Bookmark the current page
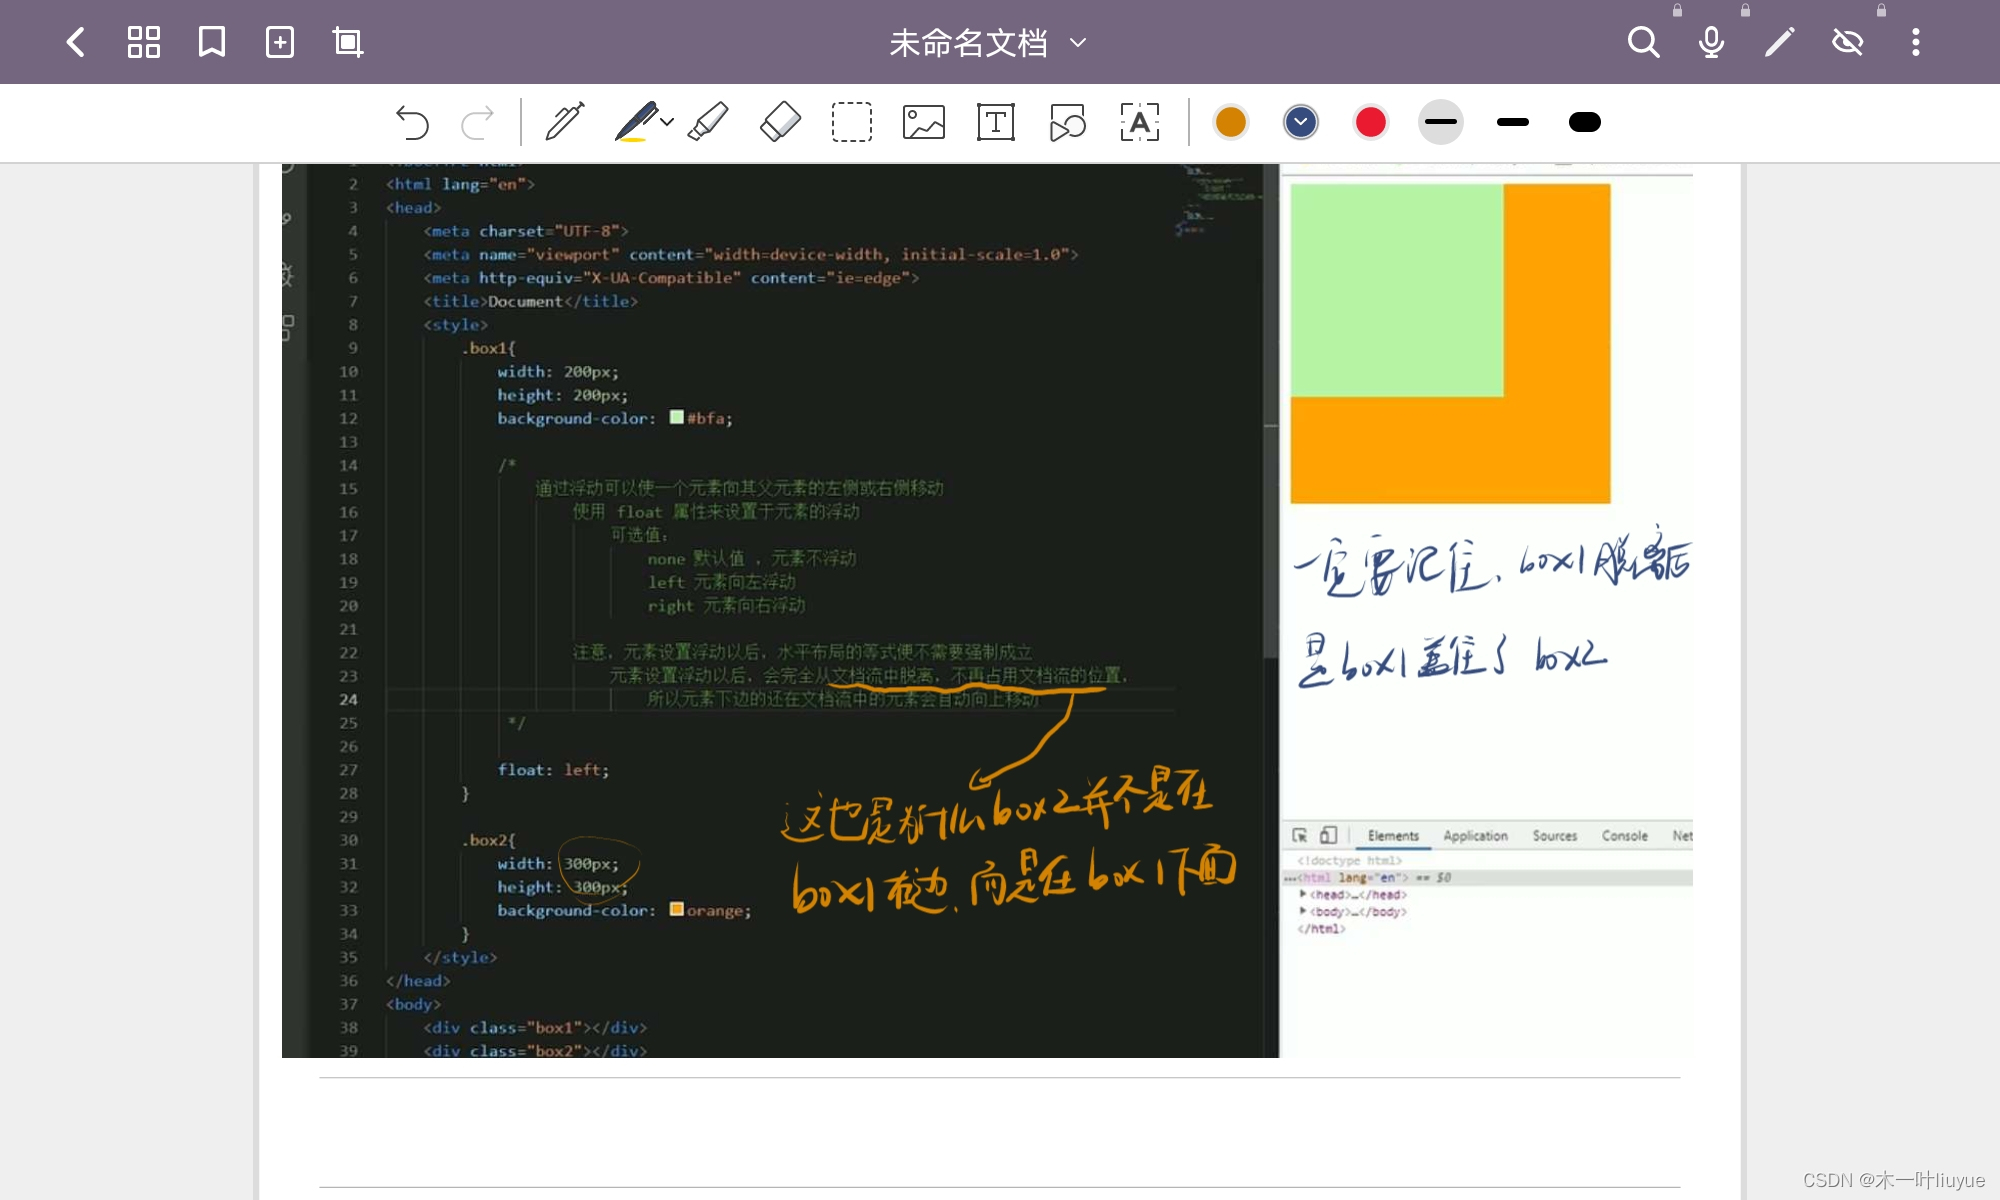2000x1200 pixels. coord(212,42)
